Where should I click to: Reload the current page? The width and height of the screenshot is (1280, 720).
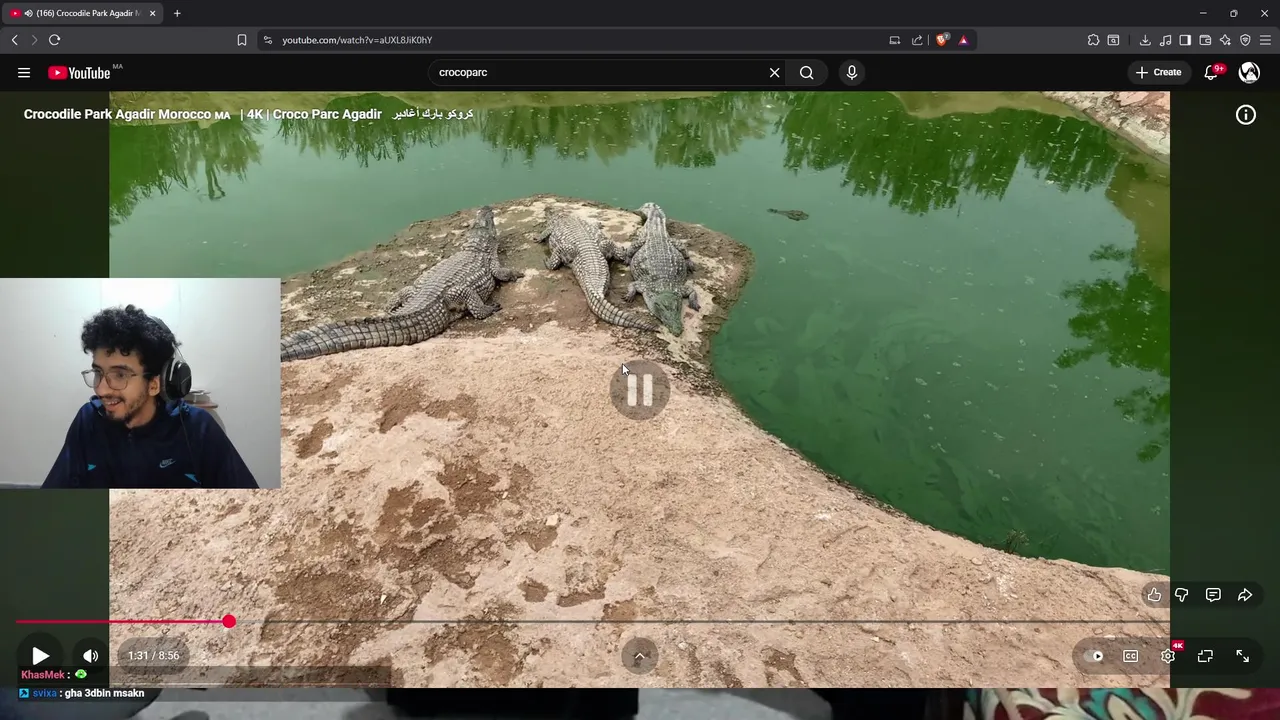pyautogui.click(x=54, y=40)
